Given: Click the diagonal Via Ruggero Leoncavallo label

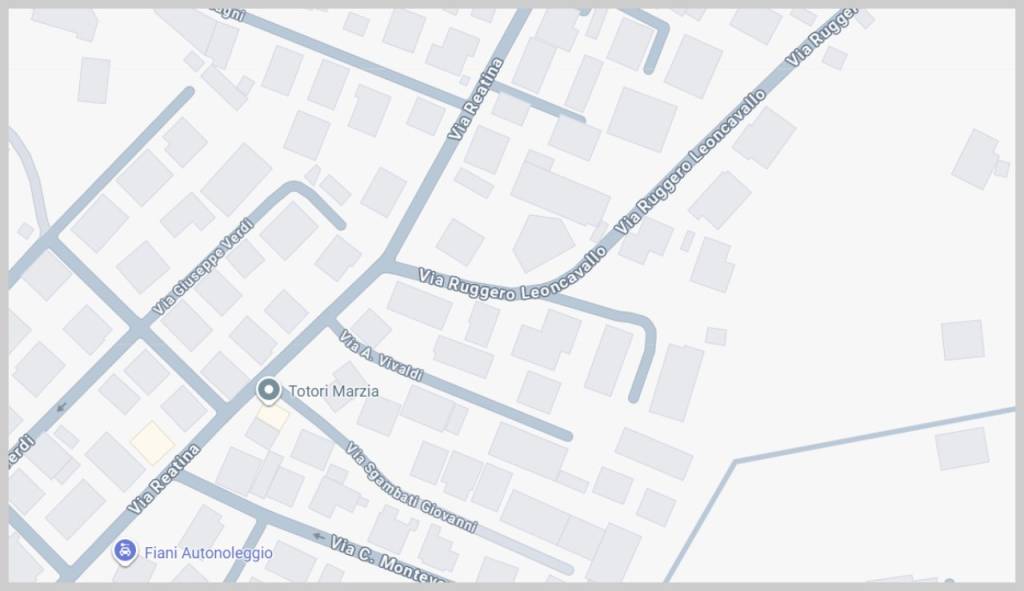Looking at the screenshot, I should pos(691,162).
